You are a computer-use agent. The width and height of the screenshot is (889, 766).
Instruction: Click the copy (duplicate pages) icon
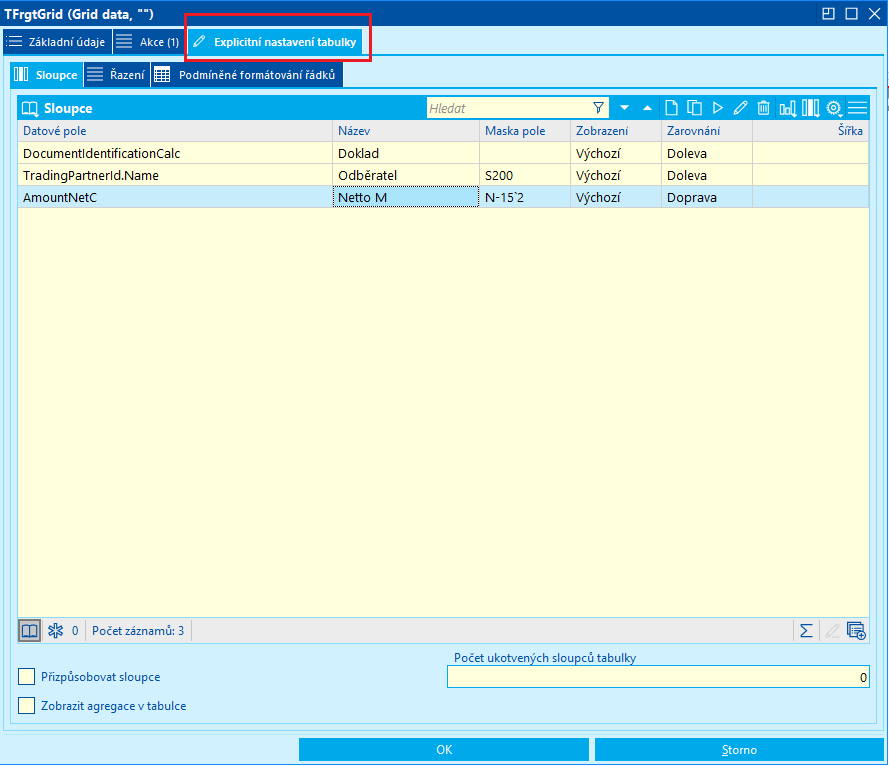click(695, 108)
